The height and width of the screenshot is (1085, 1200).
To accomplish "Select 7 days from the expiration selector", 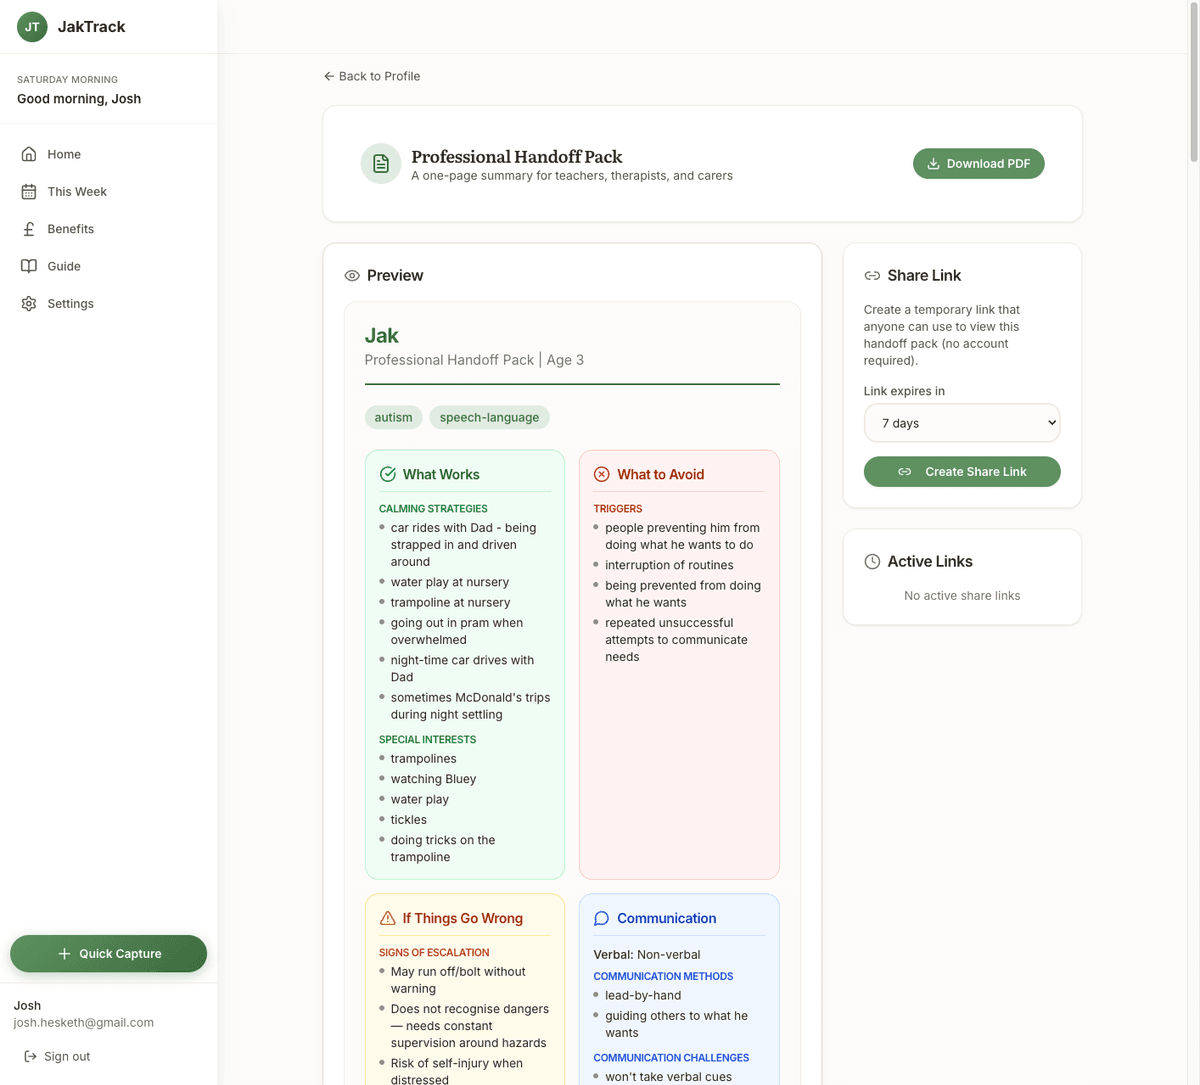I will click(961, 422).
